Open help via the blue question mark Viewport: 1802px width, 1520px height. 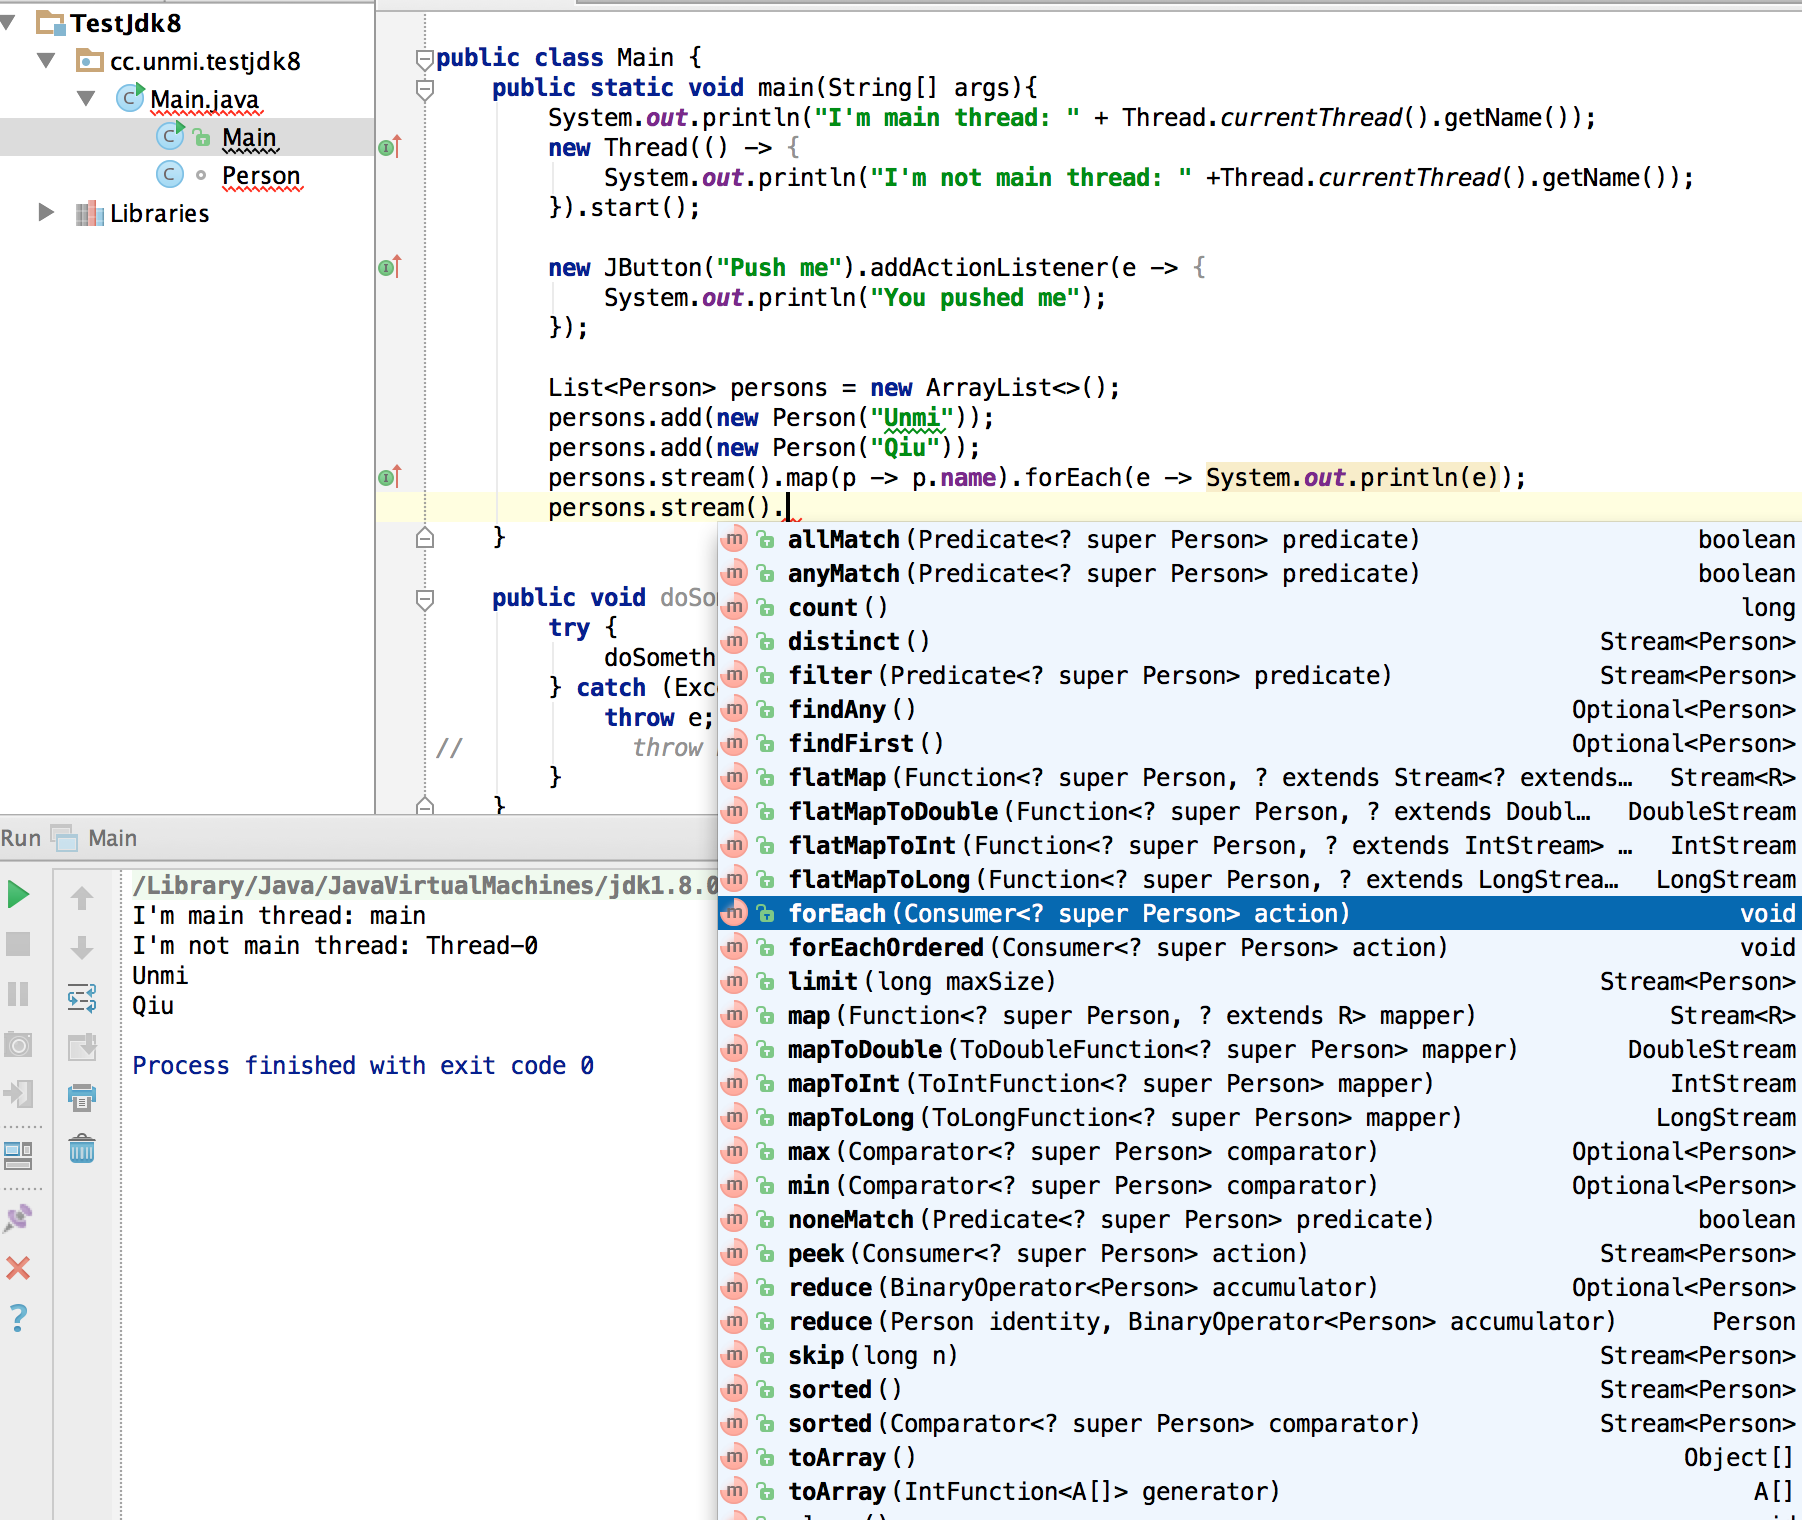tap(18, 1318)
